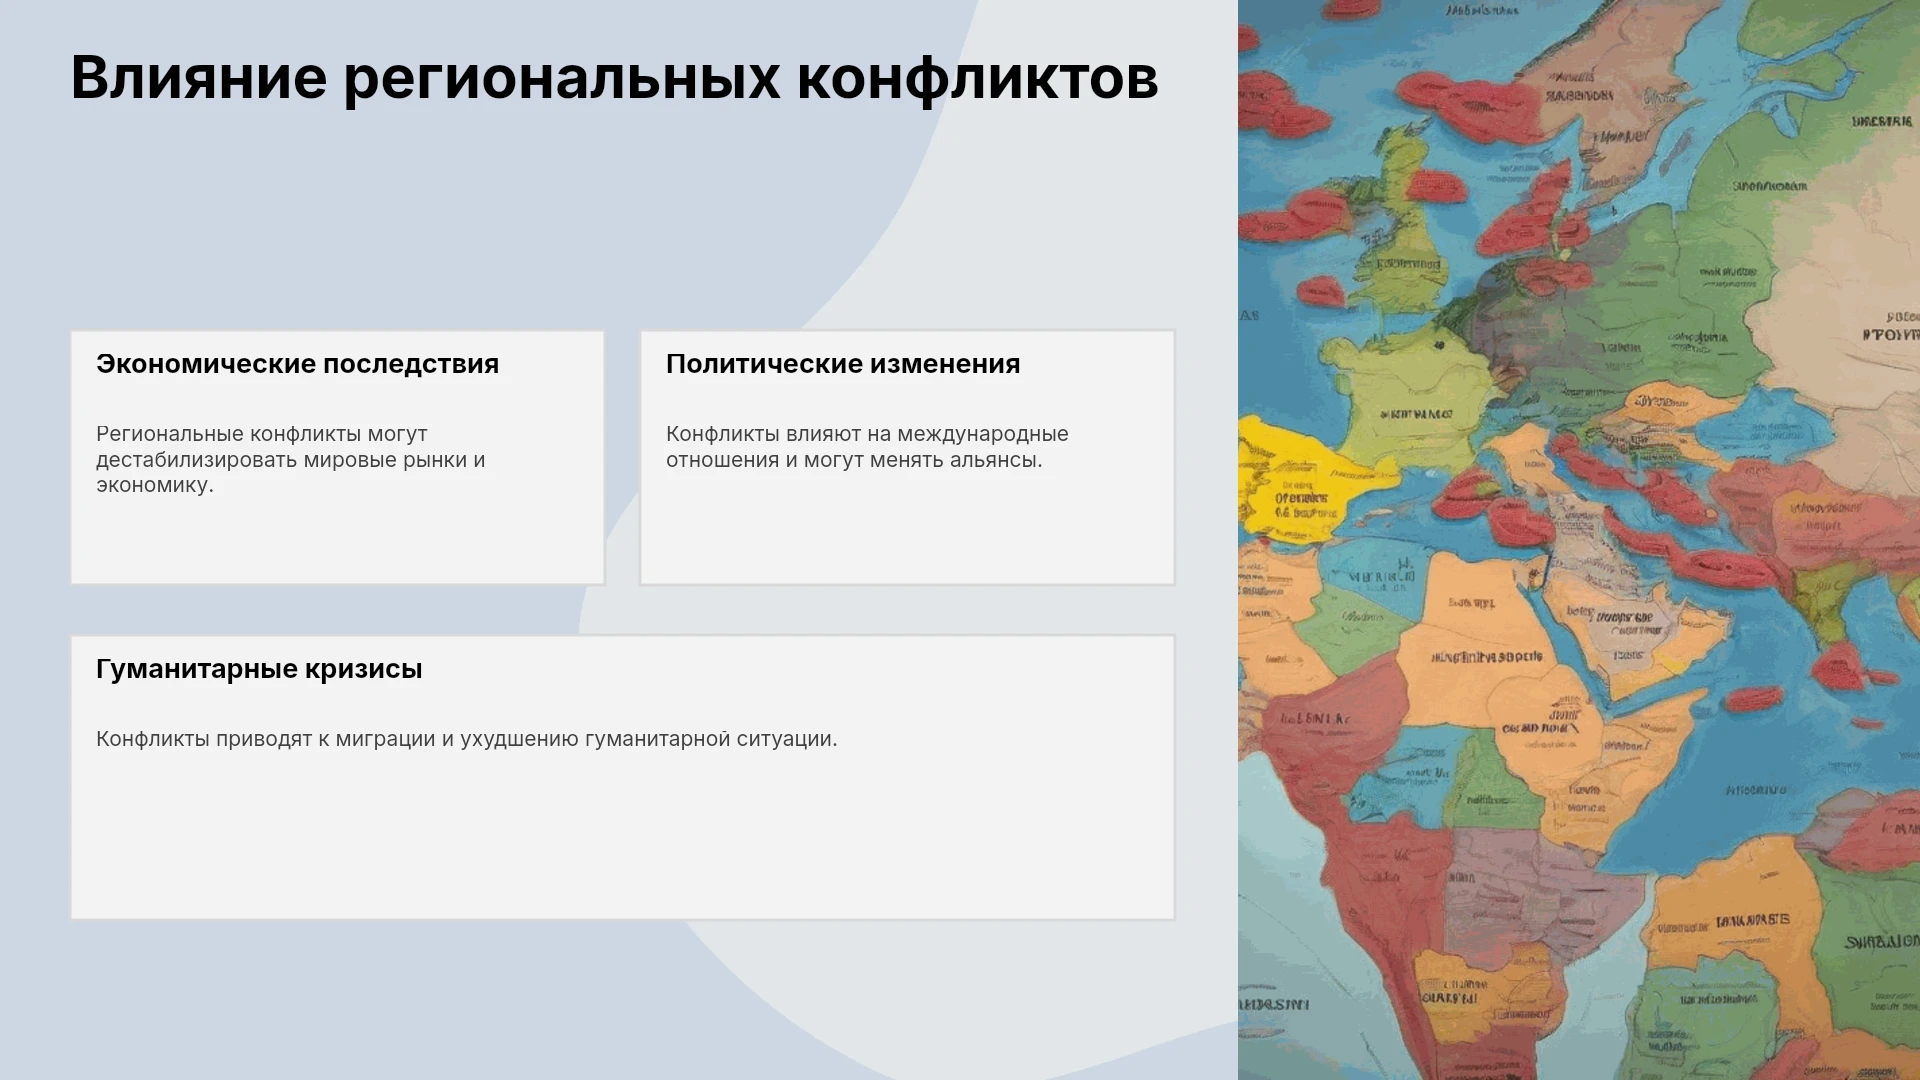Click the Экономические последствия heading
Viewport: 1920px width, 1080px height.
(297, 364)
